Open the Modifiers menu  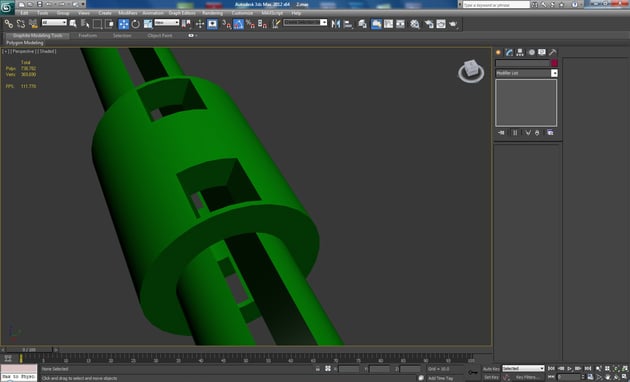point(128,13)
